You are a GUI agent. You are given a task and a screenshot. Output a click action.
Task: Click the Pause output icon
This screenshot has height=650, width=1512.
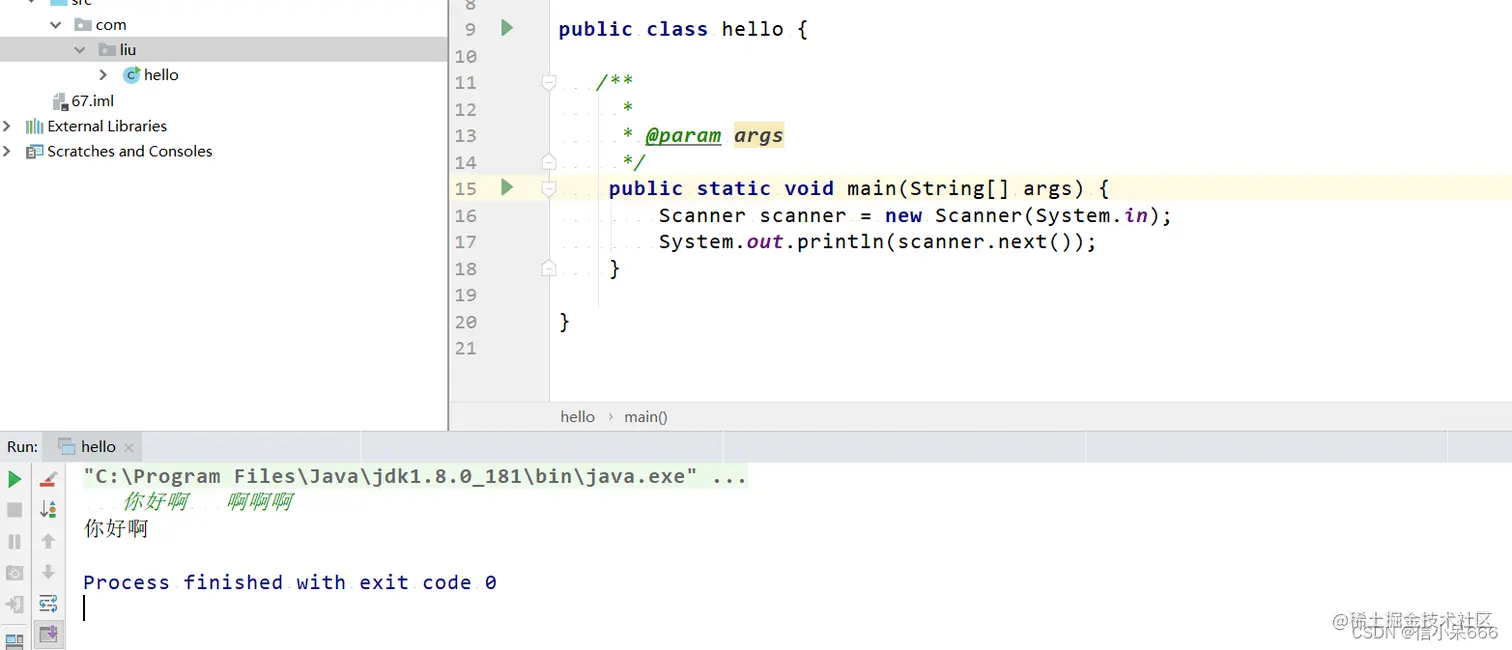click(x=14, y=541)
